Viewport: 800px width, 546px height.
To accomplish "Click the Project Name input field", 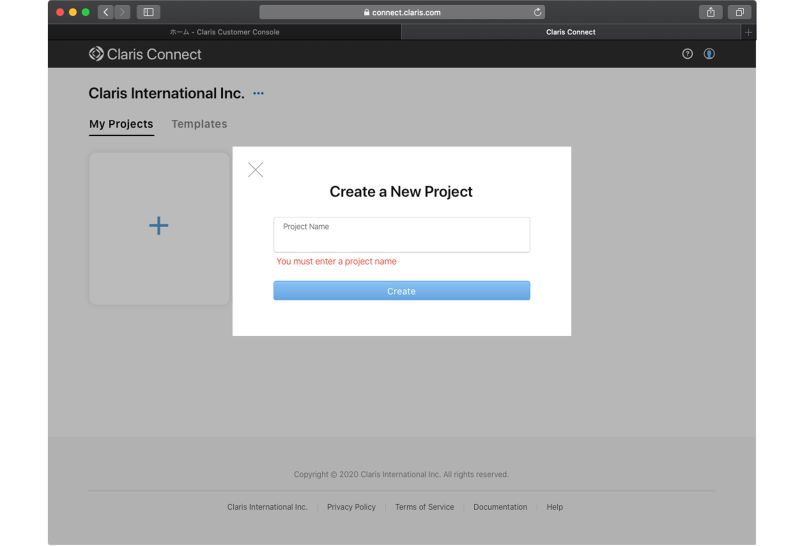I will coord(402,235).
